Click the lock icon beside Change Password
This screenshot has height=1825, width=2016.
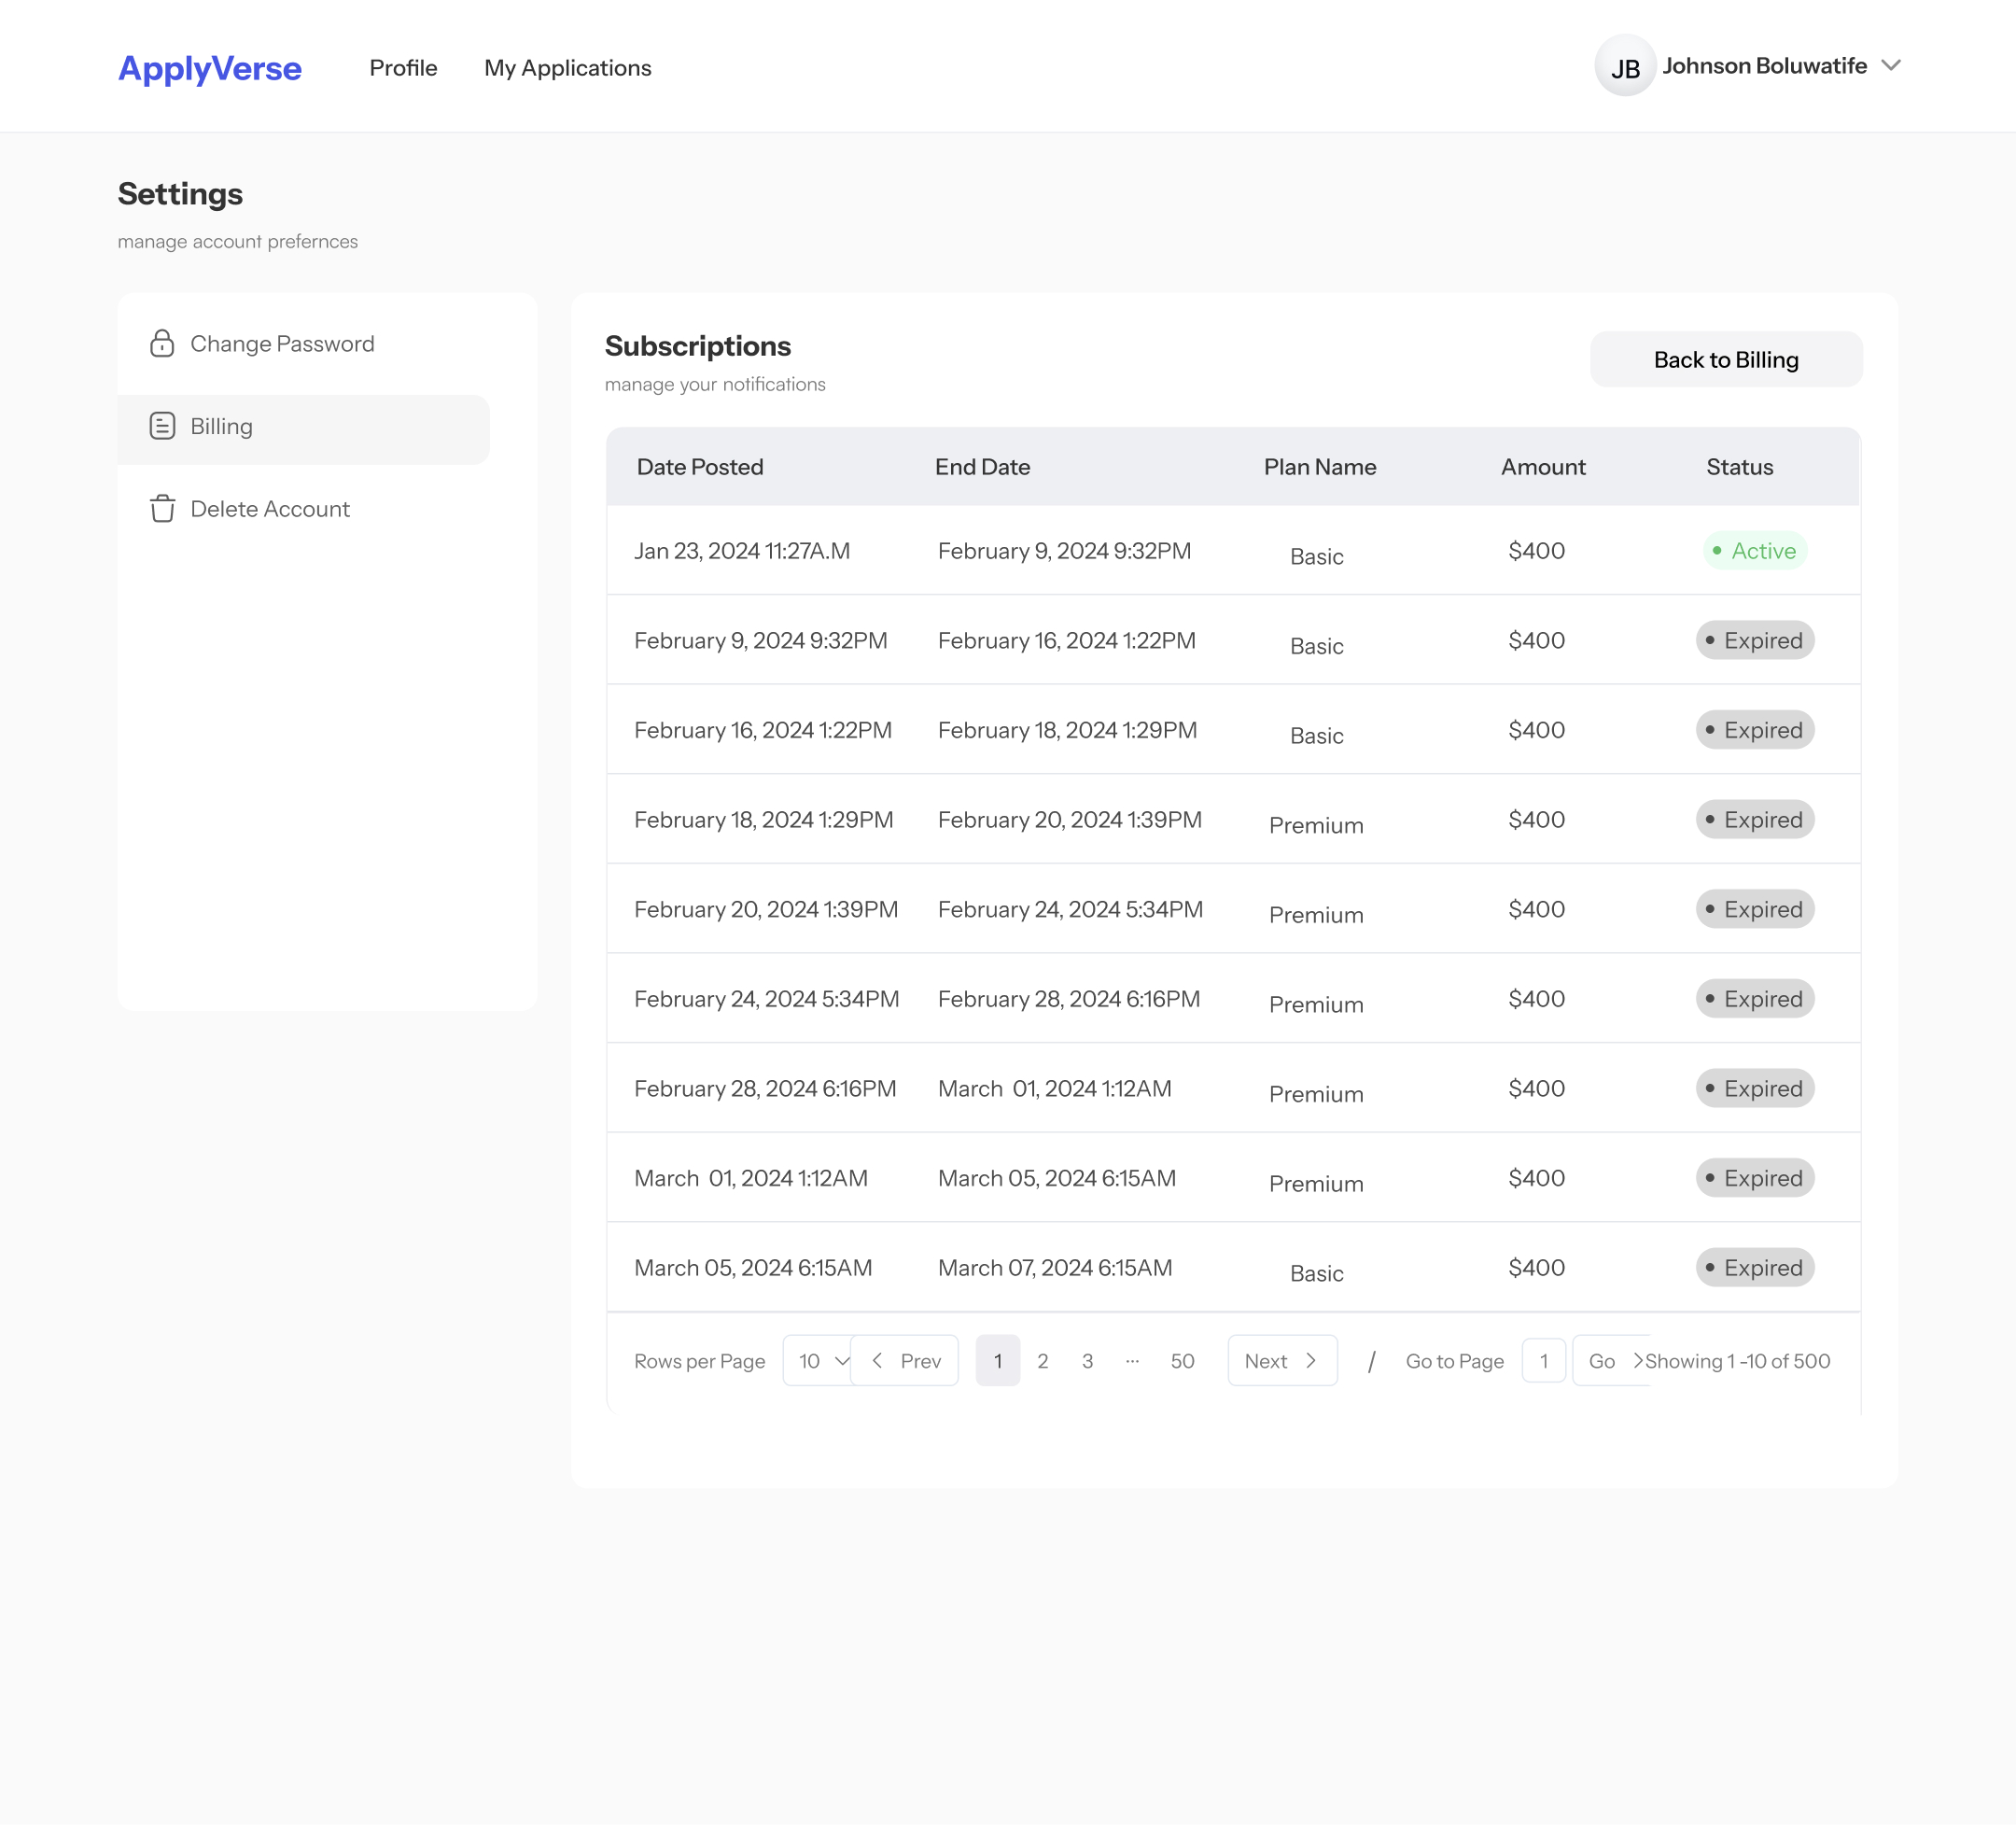coord(162,343)
